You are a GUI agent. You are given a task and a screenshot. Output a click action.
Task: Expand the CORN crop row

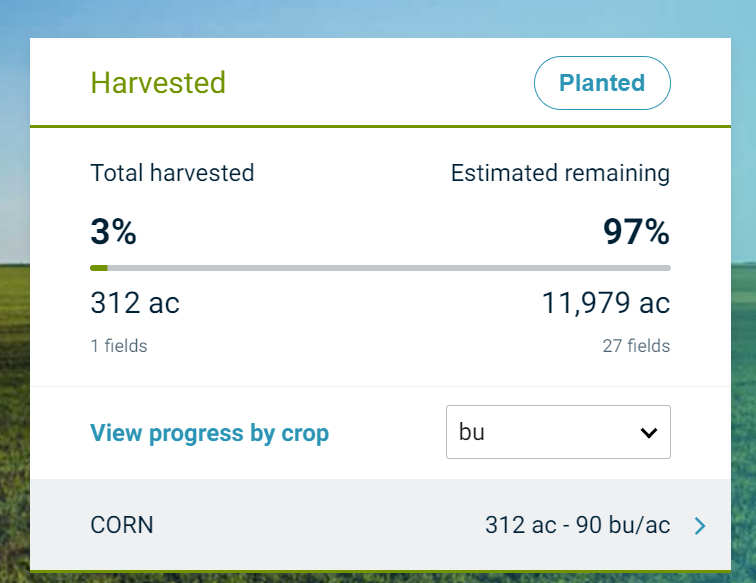click(380, 525)
